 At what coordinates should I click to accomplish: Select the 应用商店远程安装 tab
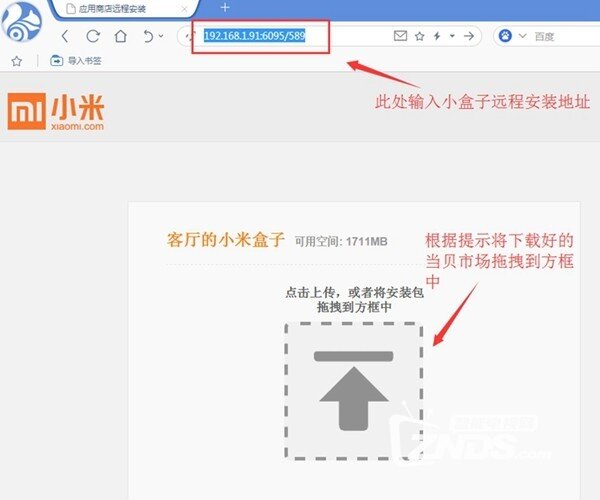pos(124,9)
